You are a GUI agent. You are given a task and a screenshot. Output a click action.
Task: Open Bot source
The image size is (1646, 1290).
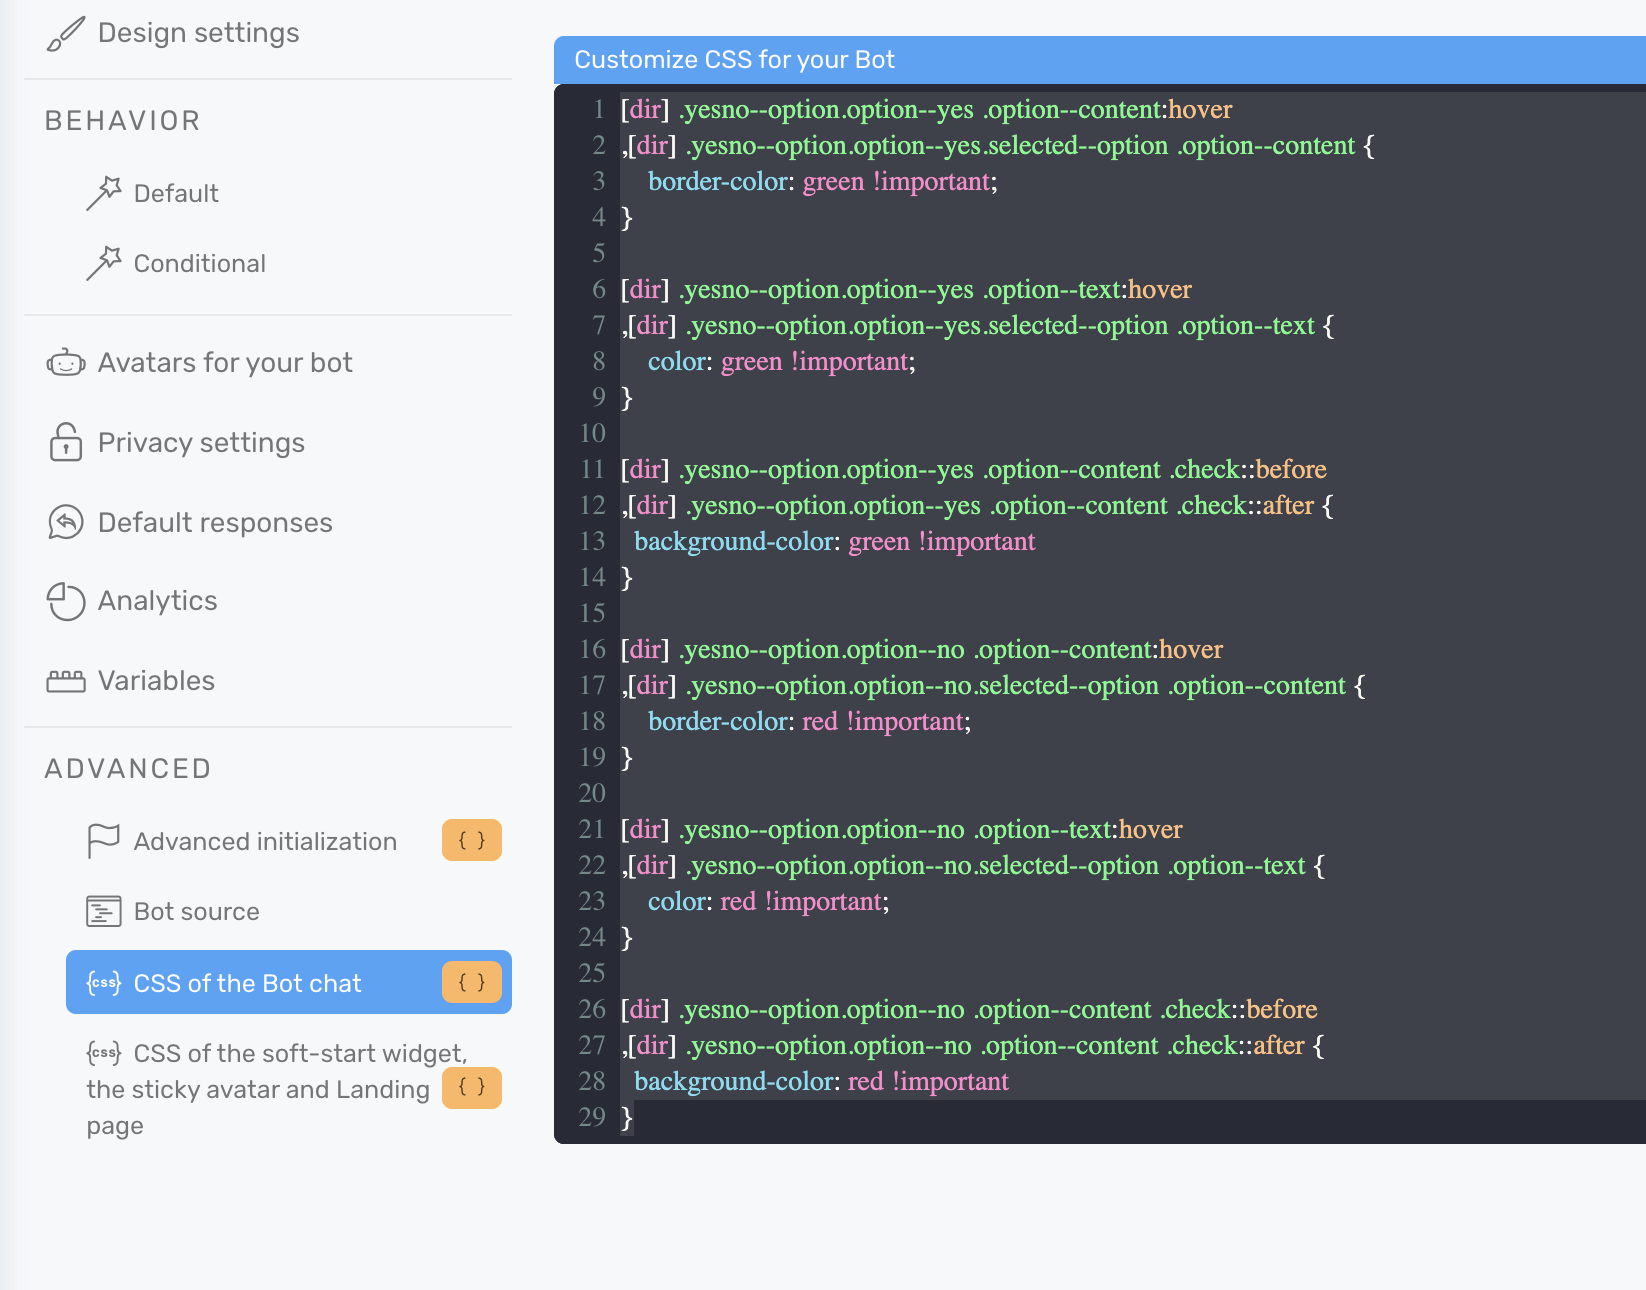click(x=196, y=911)
